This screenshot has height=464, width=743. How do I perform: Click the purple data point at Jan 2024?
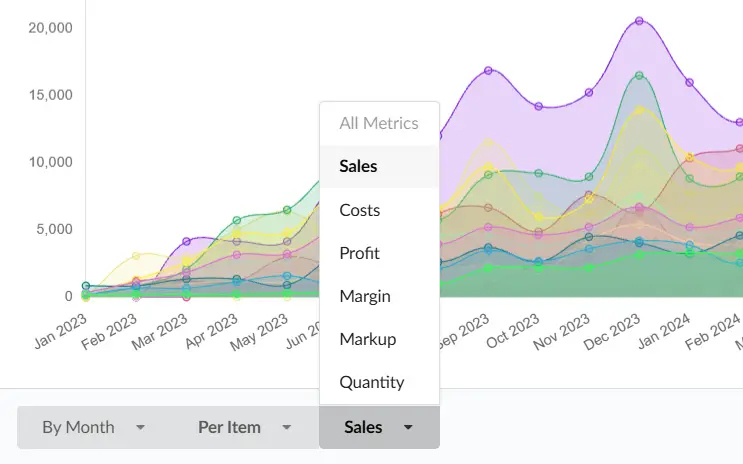690,82
